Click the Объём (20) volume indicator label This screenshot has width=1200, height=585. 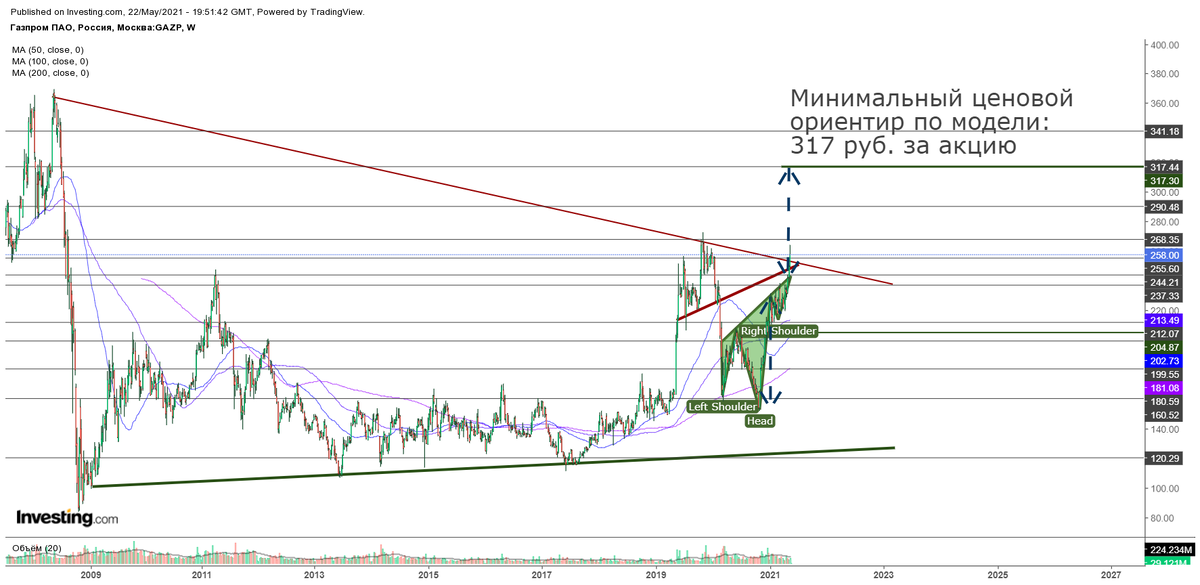(x=36, y=548)
